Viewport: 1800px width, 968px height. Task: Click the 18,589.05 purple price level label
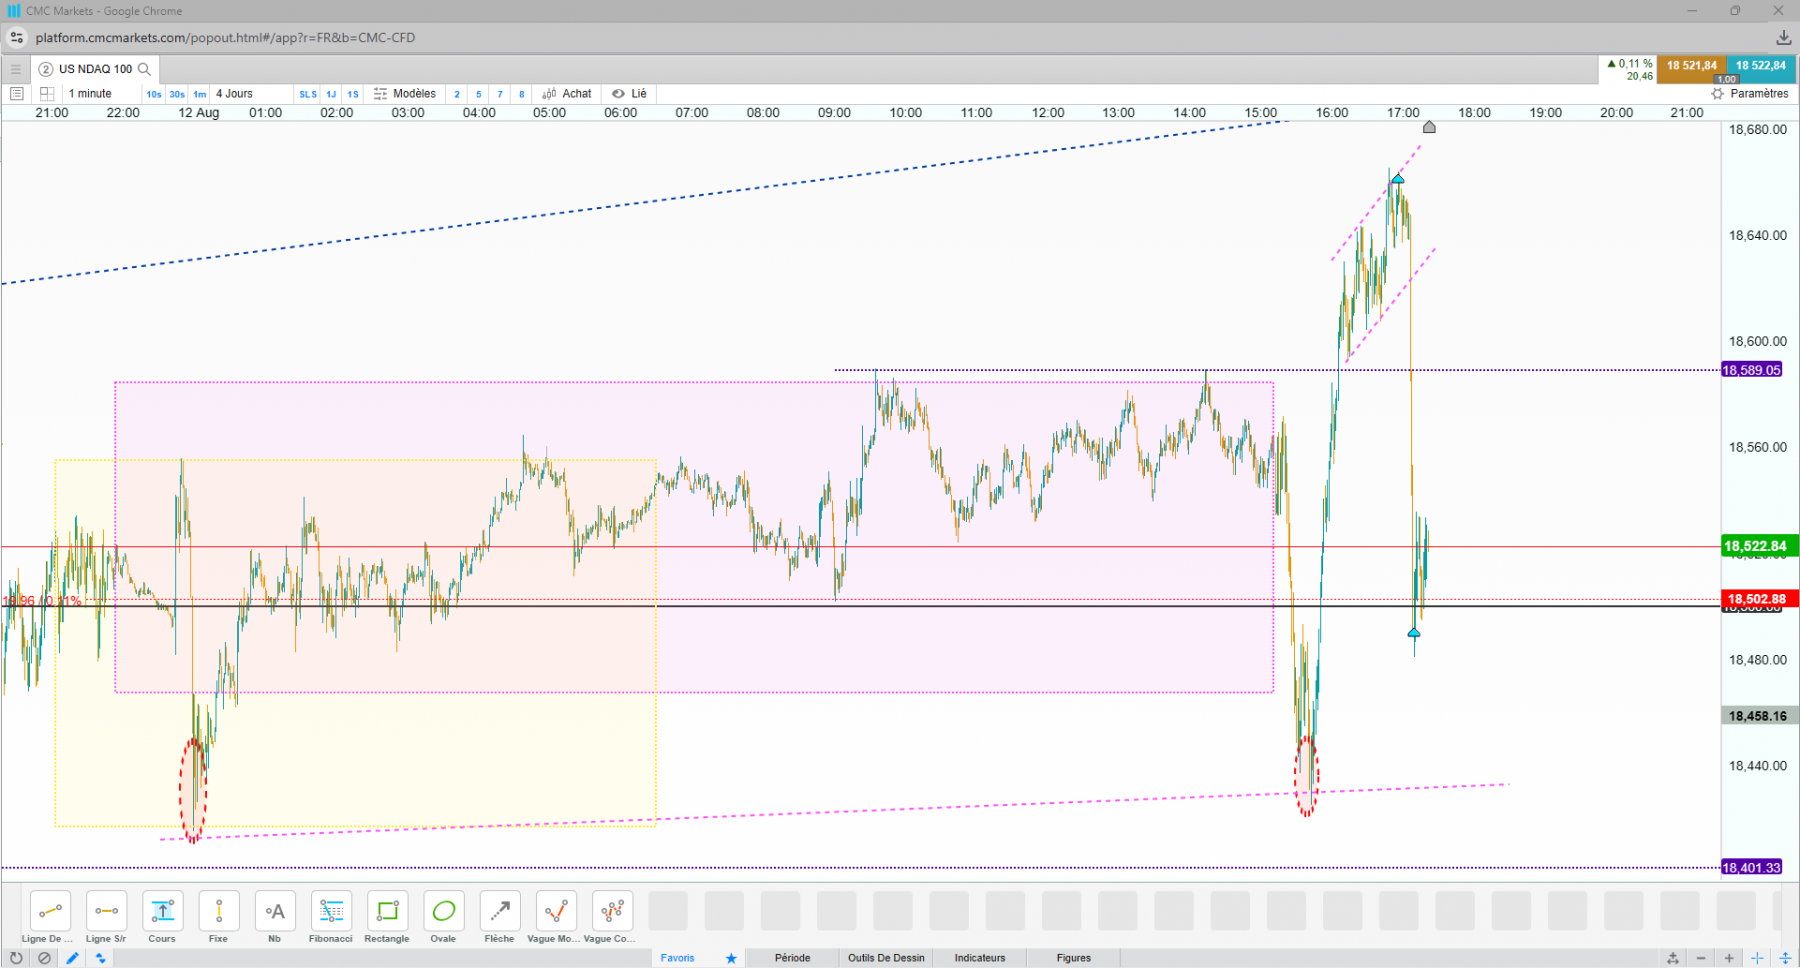[x=1751, y=370]
